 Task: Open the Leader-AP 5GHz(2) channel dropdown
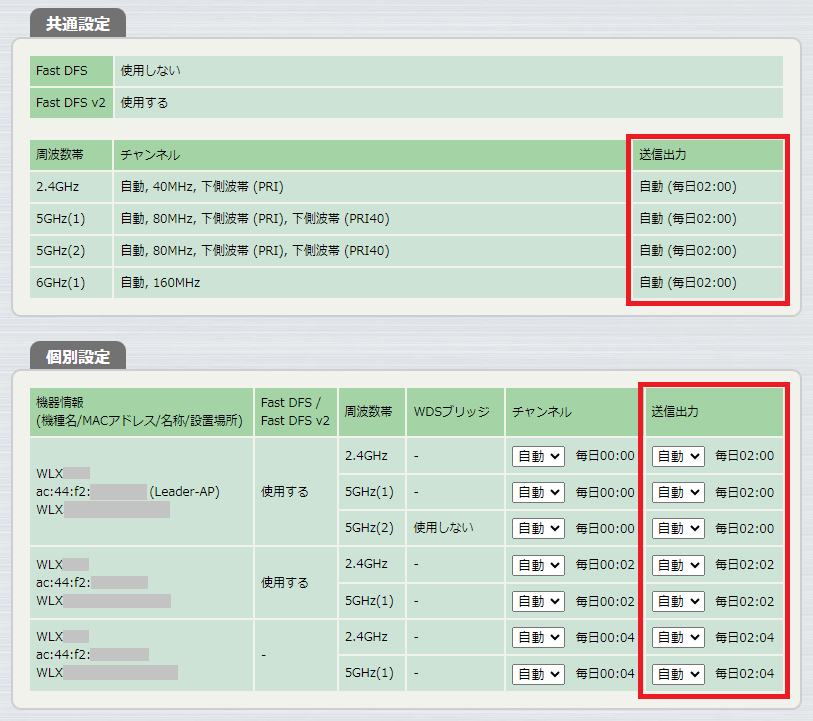[538, 528]
